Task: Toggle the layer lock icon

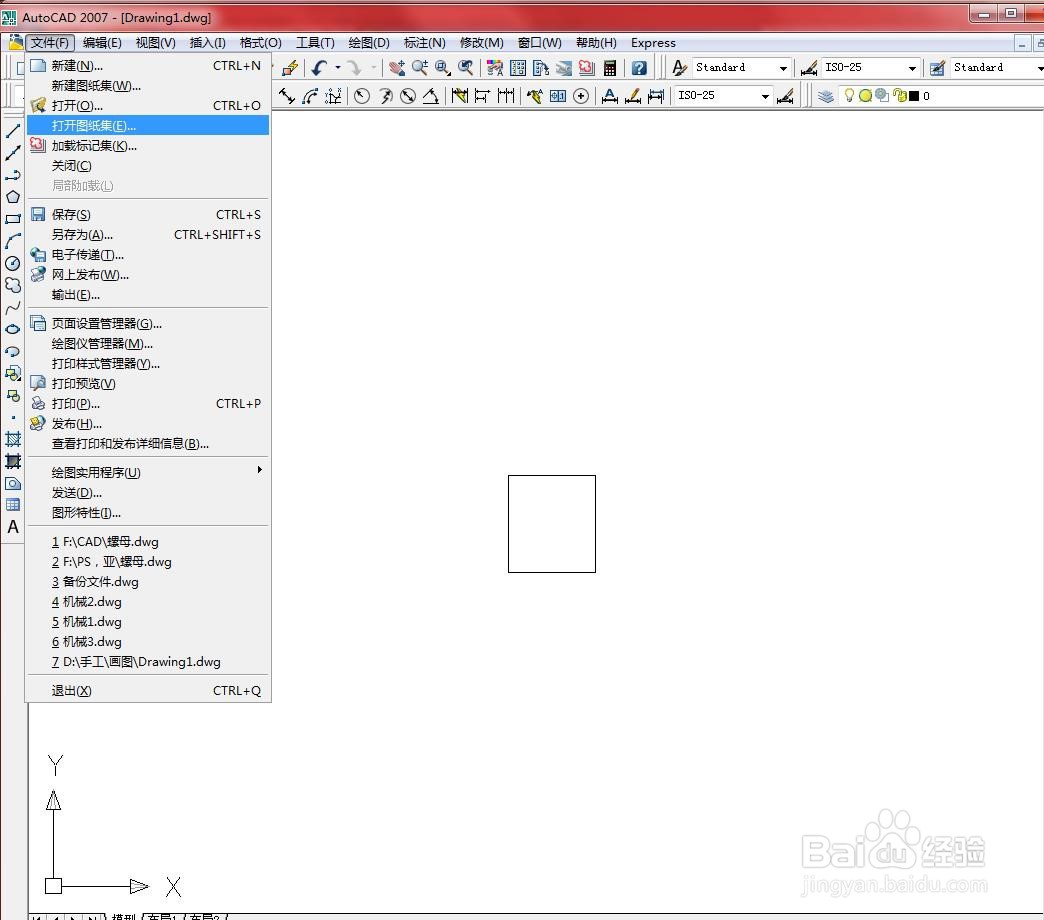Action: [x=900, y=96]
